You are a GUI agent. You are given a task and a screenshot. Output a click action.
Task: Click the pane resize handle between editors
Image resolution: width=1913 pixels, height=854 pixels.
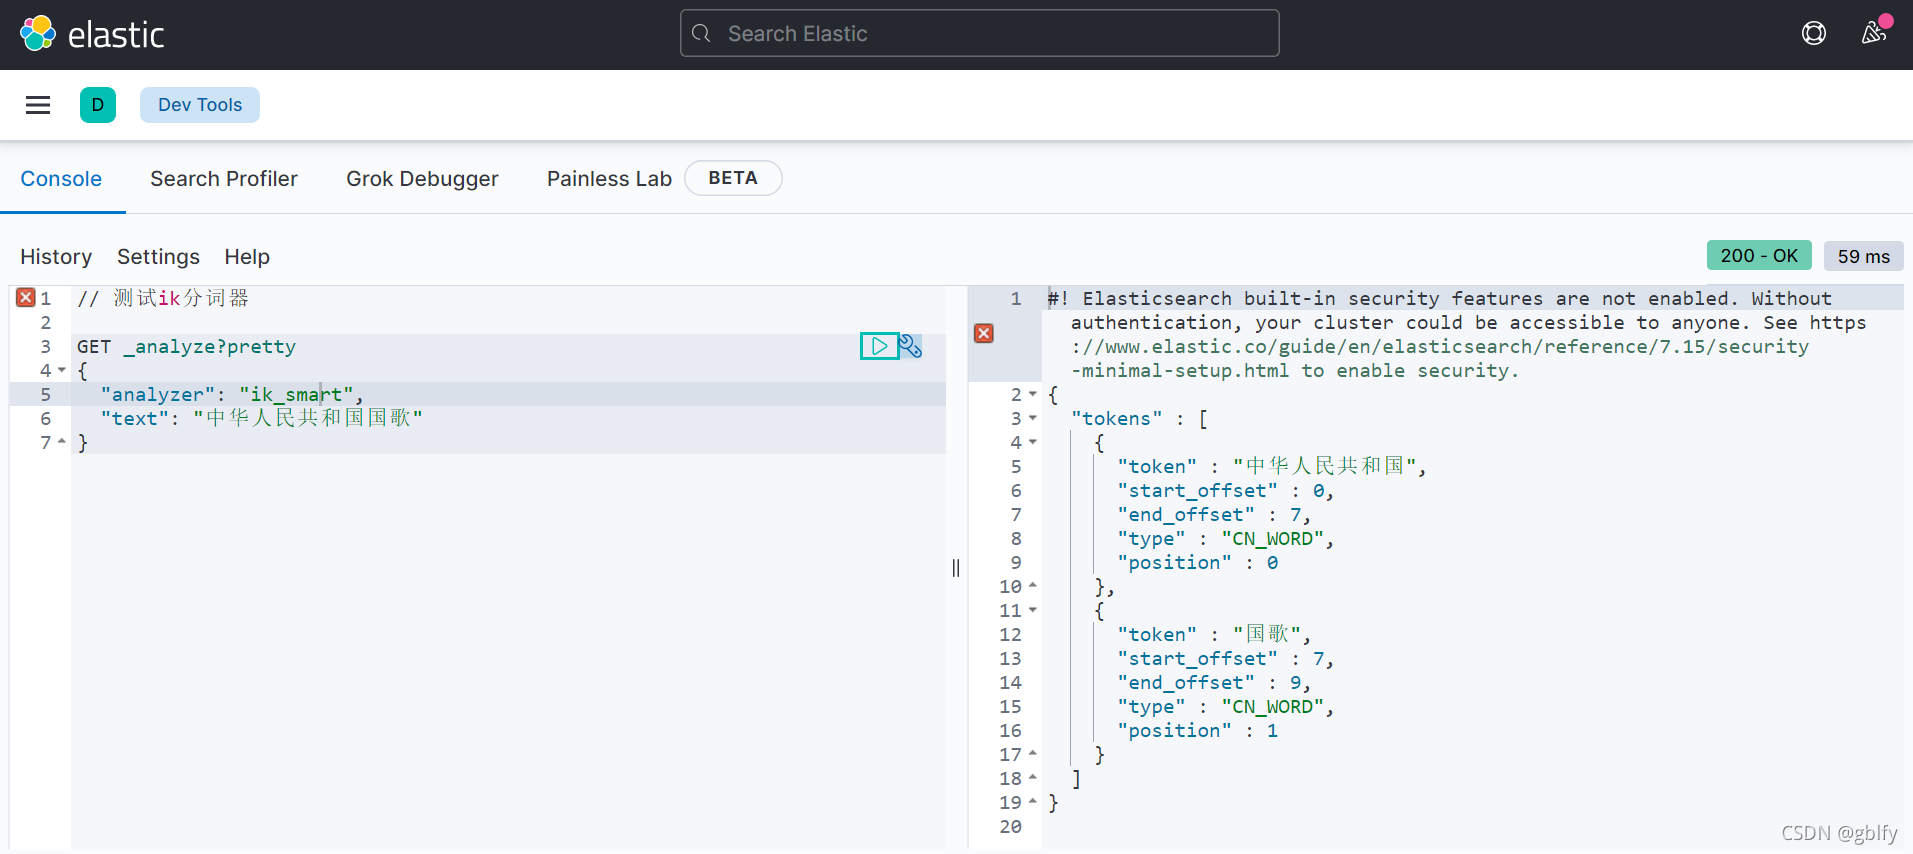click(956, 568)
